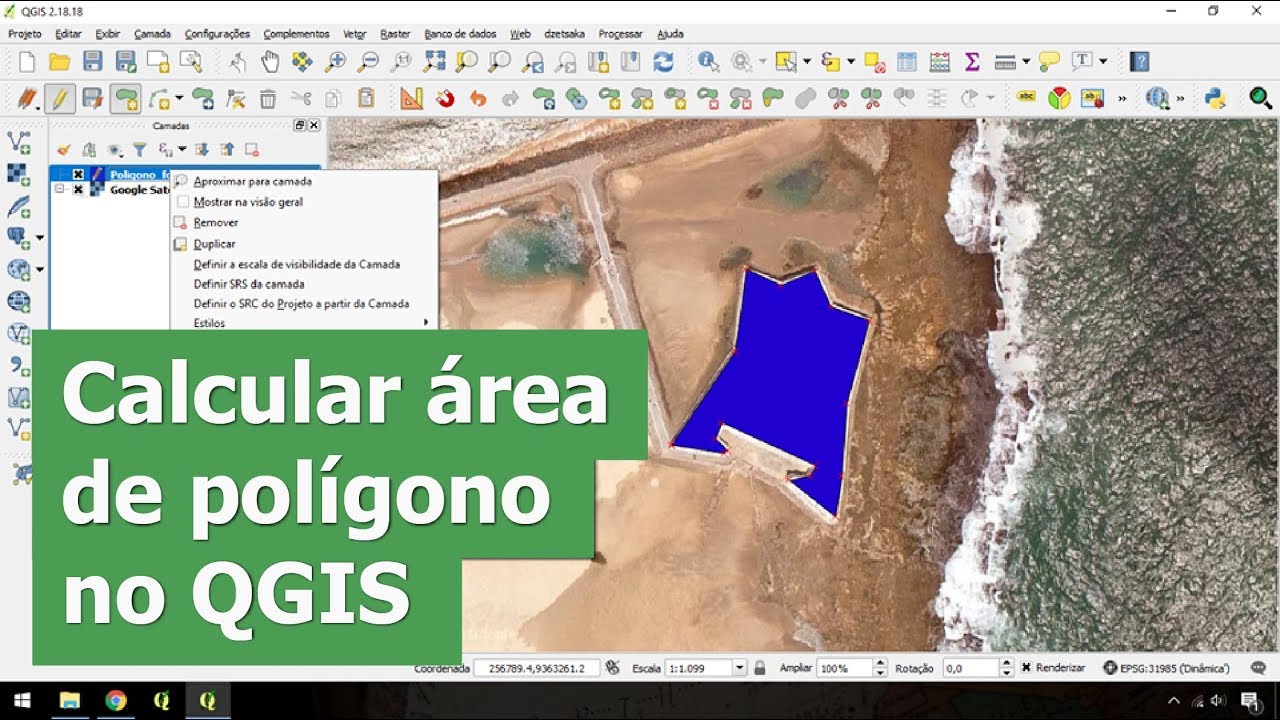This screenshot has width=1280, height=720.
Task: Click the Zoom Full extent icon
Action: pos(434,62)
